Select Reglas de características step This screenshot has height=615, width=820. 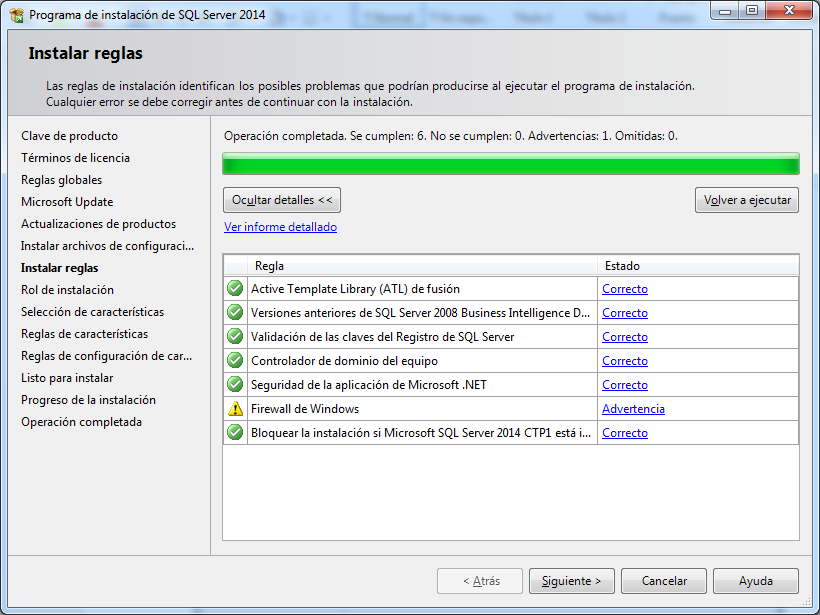click(84, 334)
